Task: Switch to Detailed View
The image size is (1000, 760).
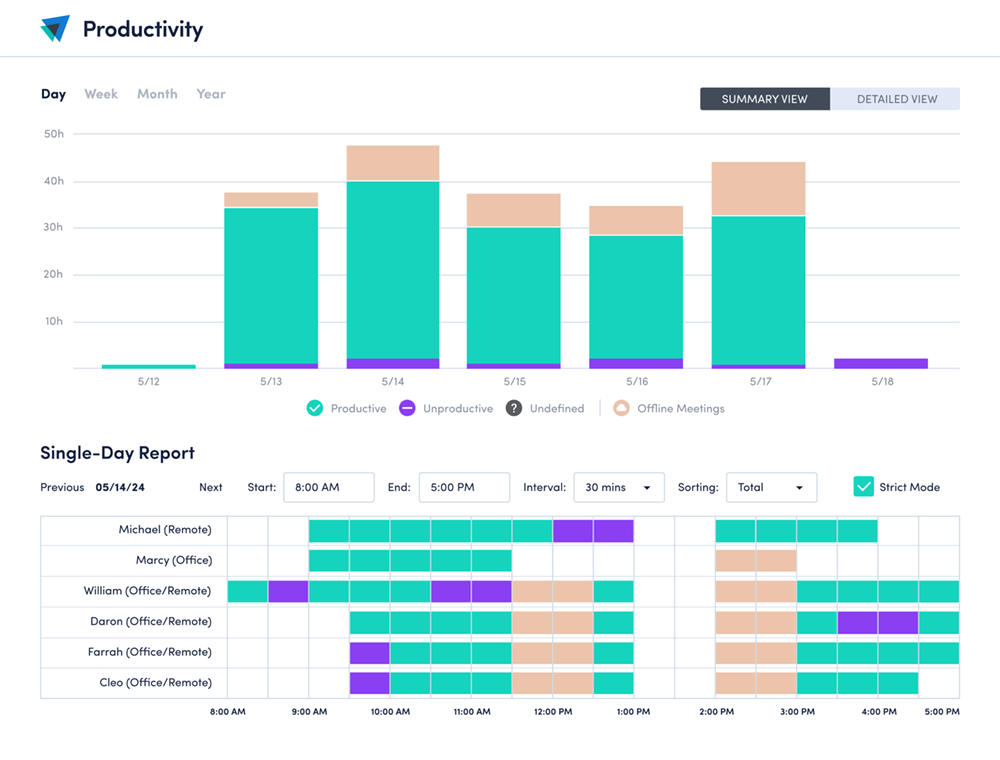Action: pos(896,99)
